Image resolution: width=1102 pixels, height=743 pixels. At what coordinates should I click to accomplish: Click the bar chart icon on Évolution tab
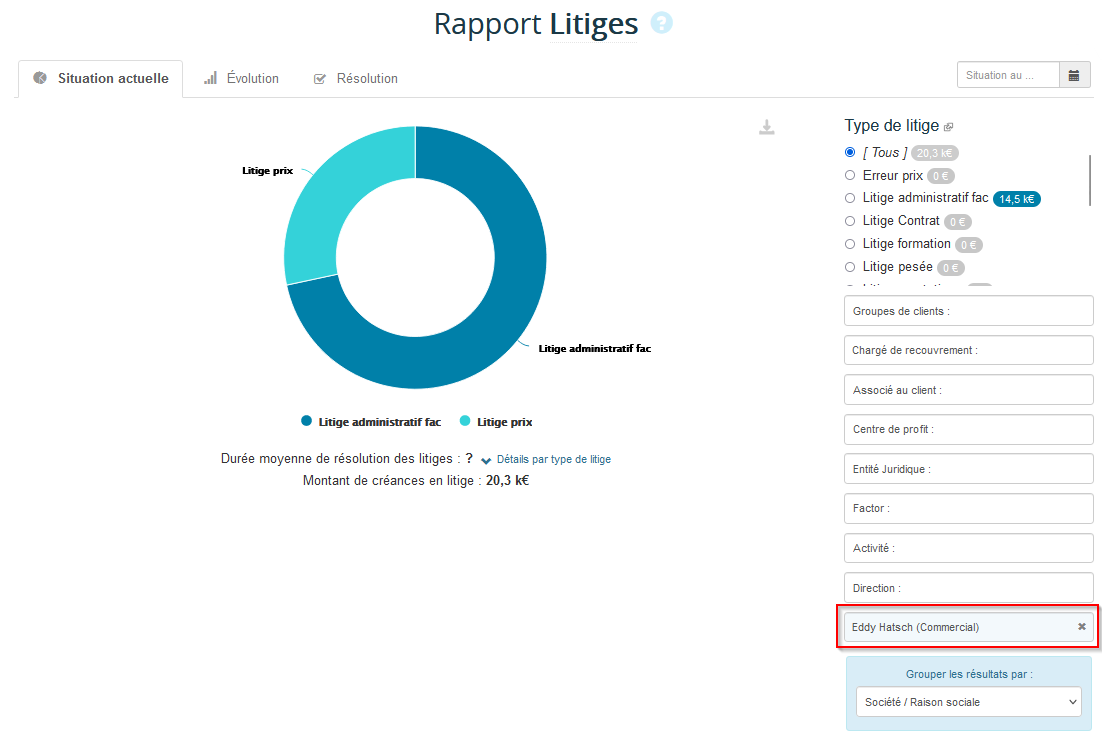point(208,77)
